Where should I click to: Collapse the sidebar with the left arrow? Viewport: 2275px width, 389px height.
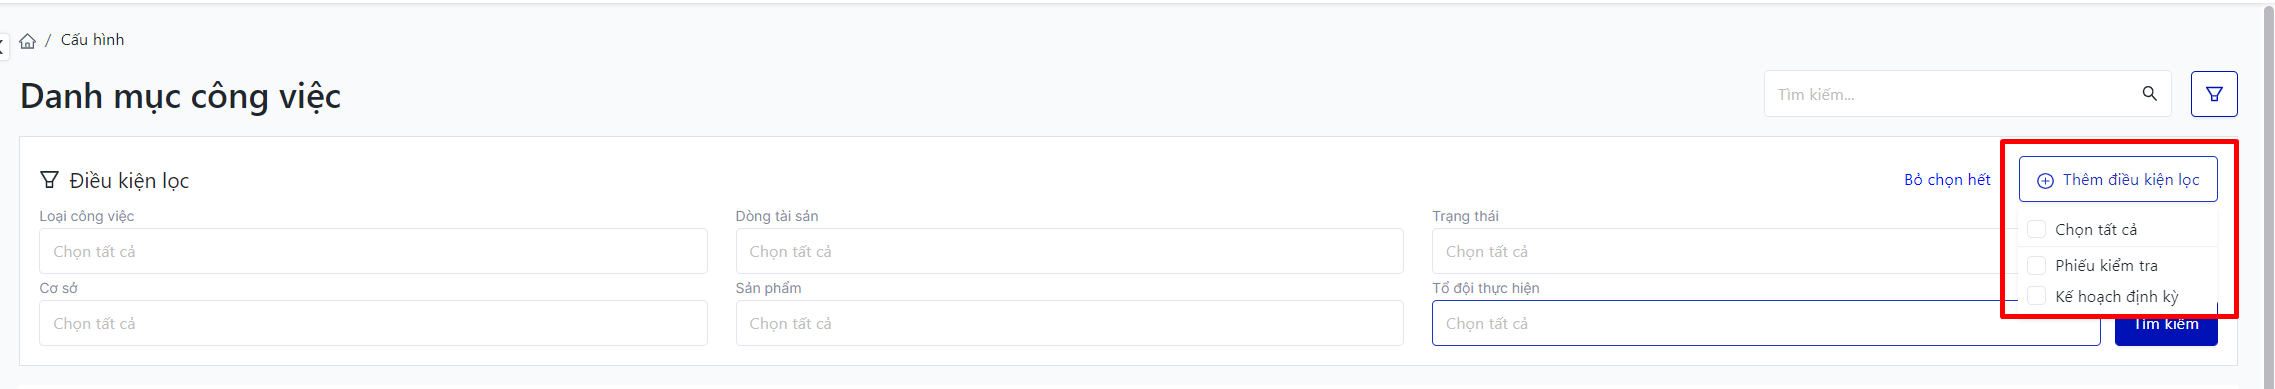[3, 44]
